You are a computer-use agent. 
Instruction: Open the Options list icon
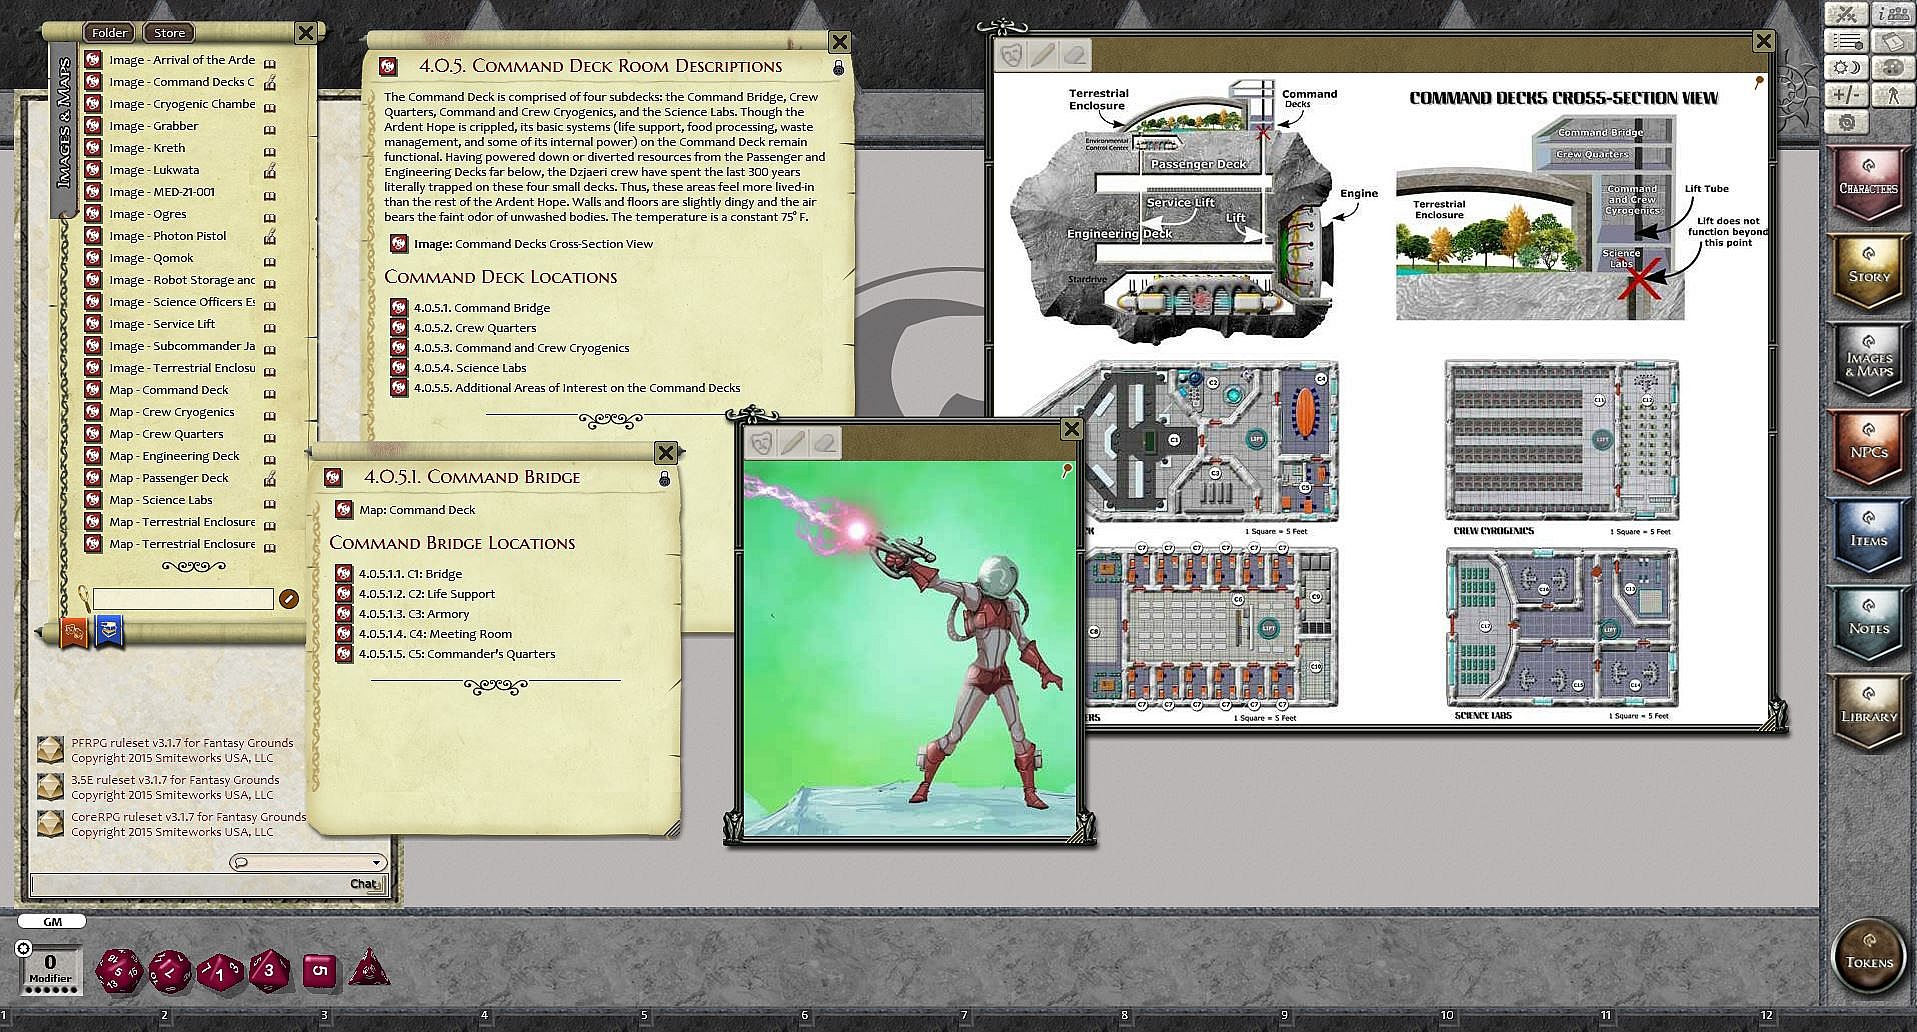pos(1846,41)
